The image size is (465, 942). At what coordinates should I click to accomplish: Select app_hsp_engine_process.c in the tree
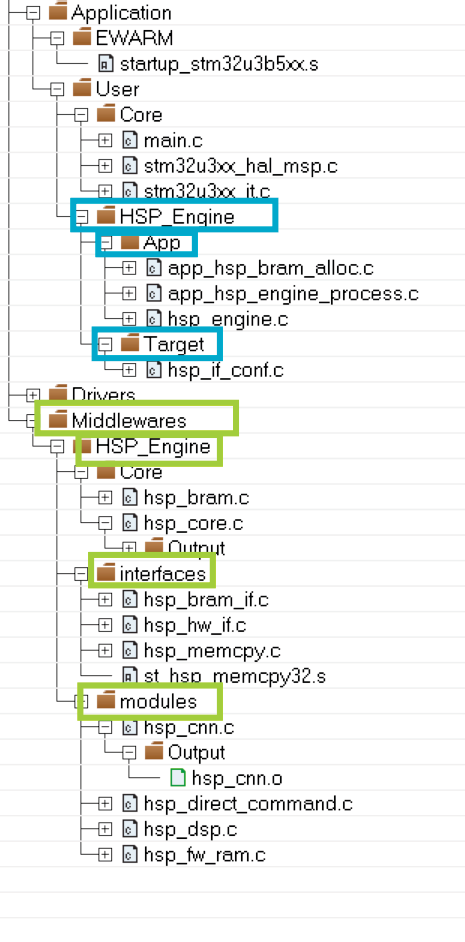pyautogui.click(x=293, y=294)
